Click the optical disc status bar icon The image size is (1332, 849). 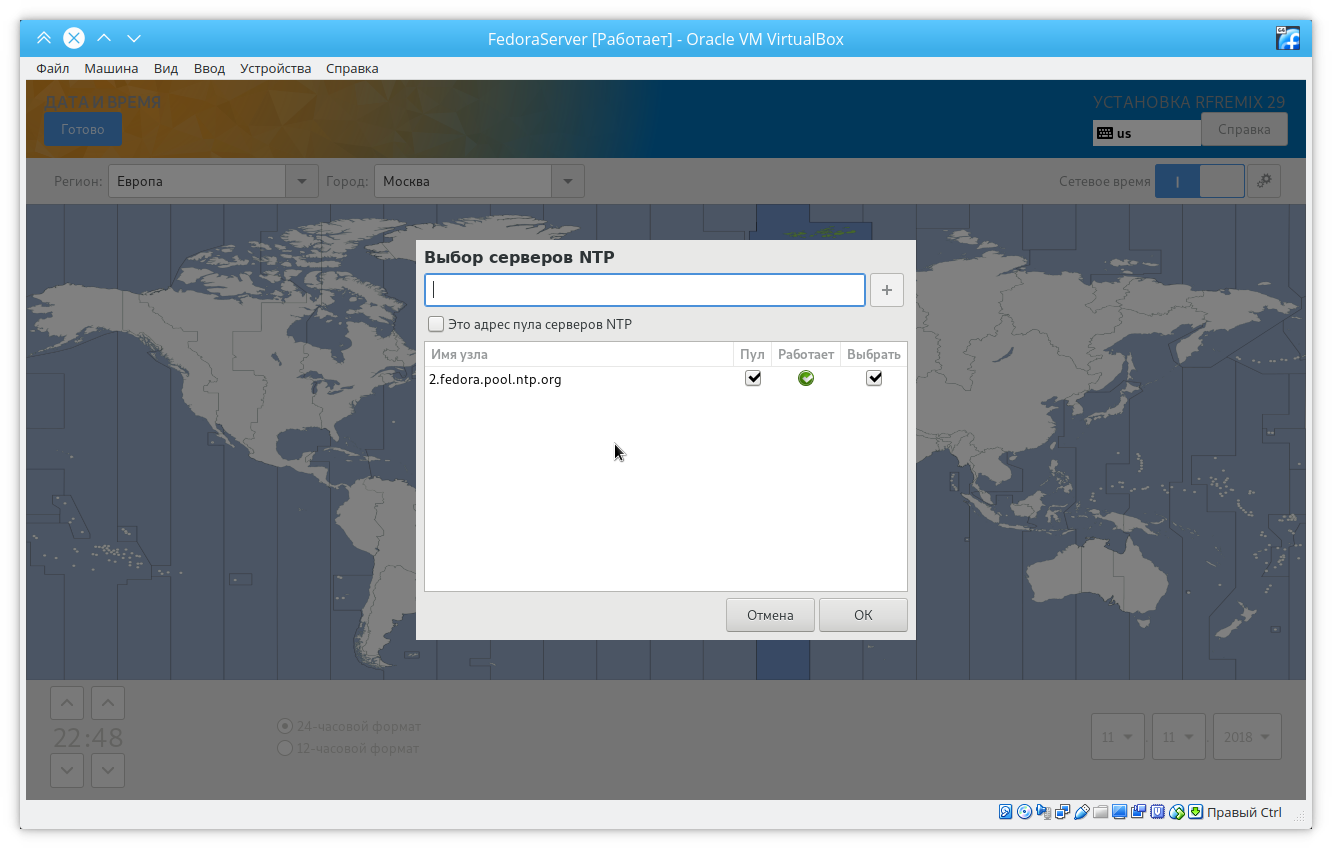tap(1024, 812)
